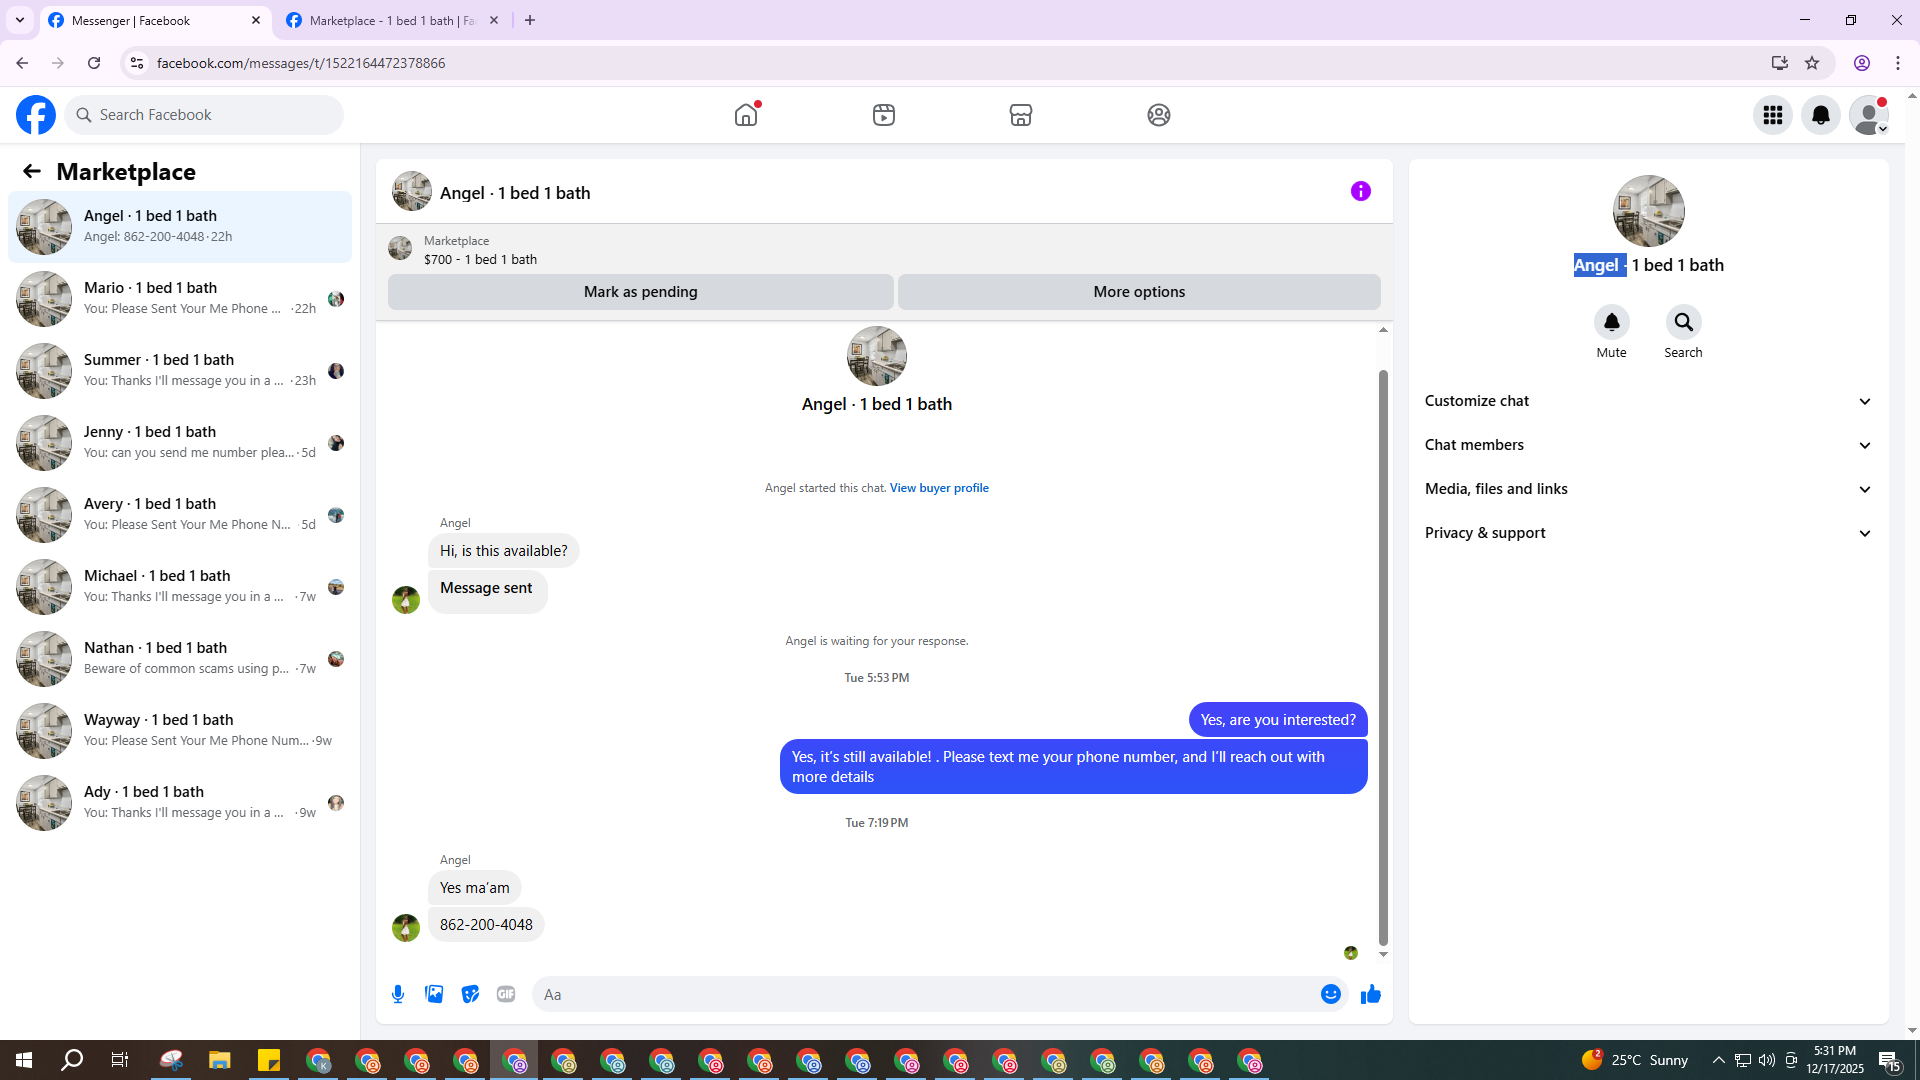
Task: Open Facebook notifications bell
Action: 1820,115
